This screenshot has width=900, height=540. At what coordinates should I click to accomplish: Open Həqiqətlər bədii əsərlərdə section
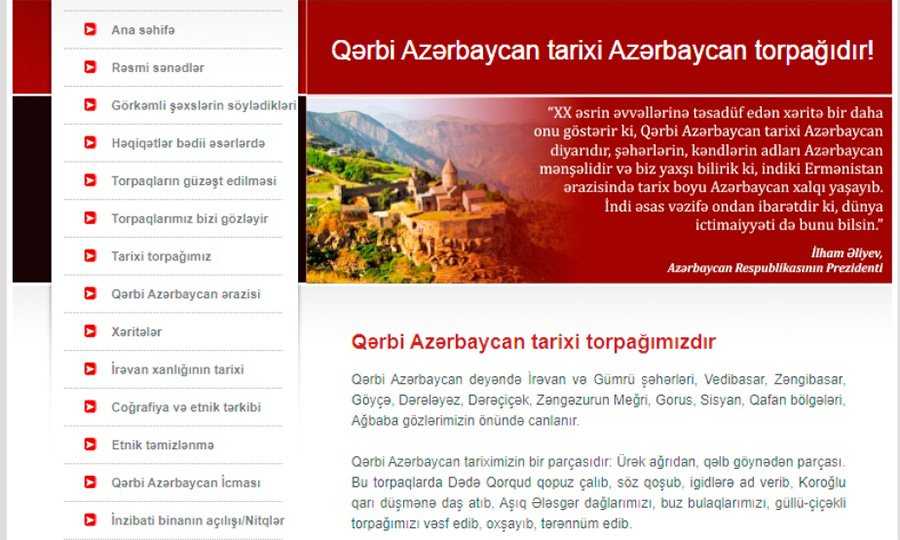(188, 143)
